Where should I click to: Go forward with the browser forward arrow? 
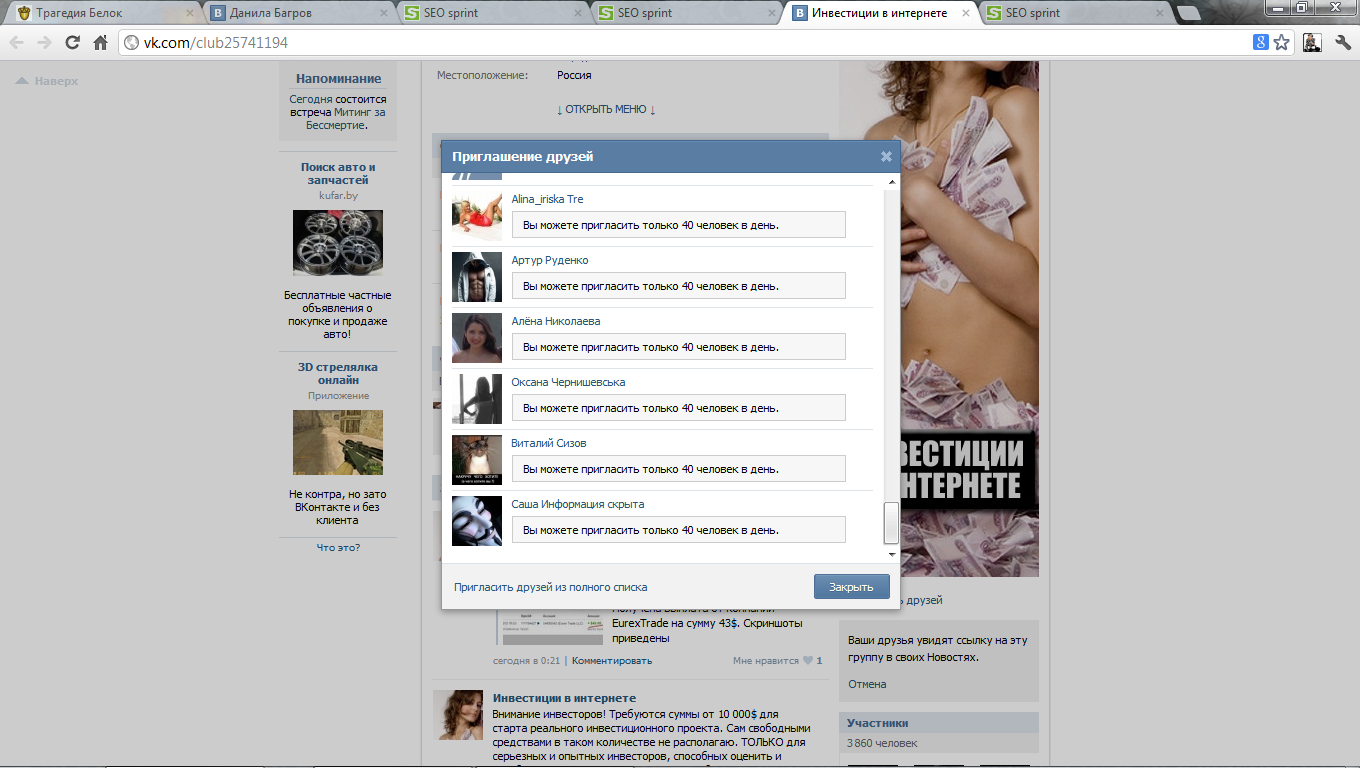(x=44, y=42)
